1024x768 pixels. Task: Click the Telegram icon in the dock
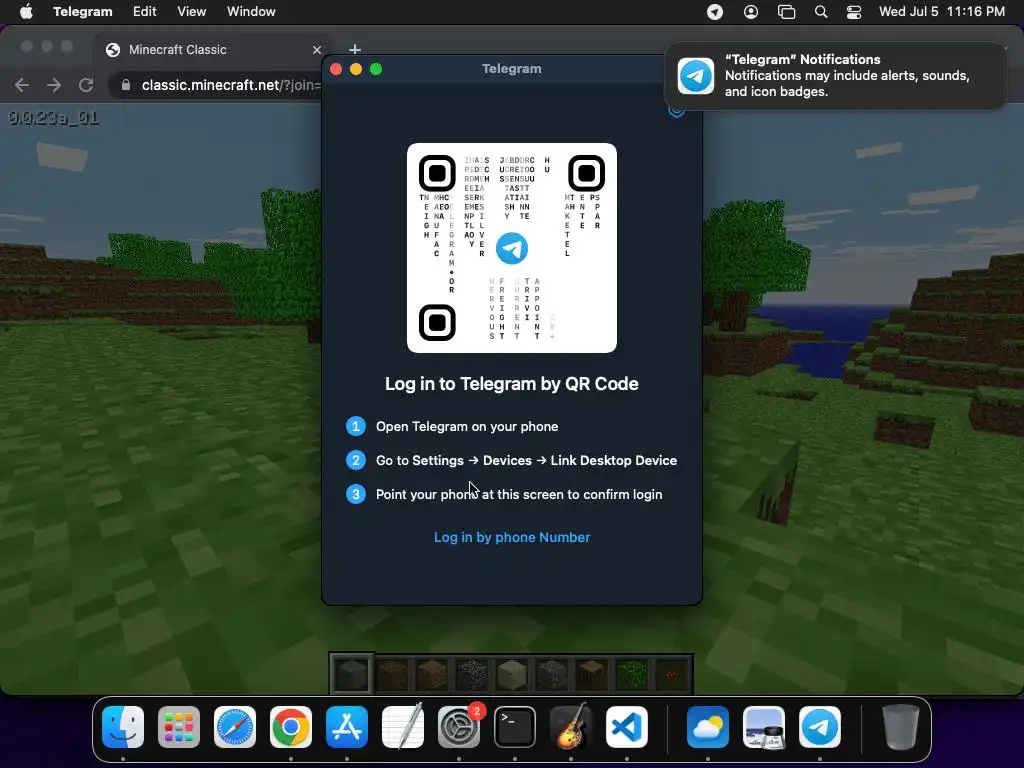click(x=820, y=727)
